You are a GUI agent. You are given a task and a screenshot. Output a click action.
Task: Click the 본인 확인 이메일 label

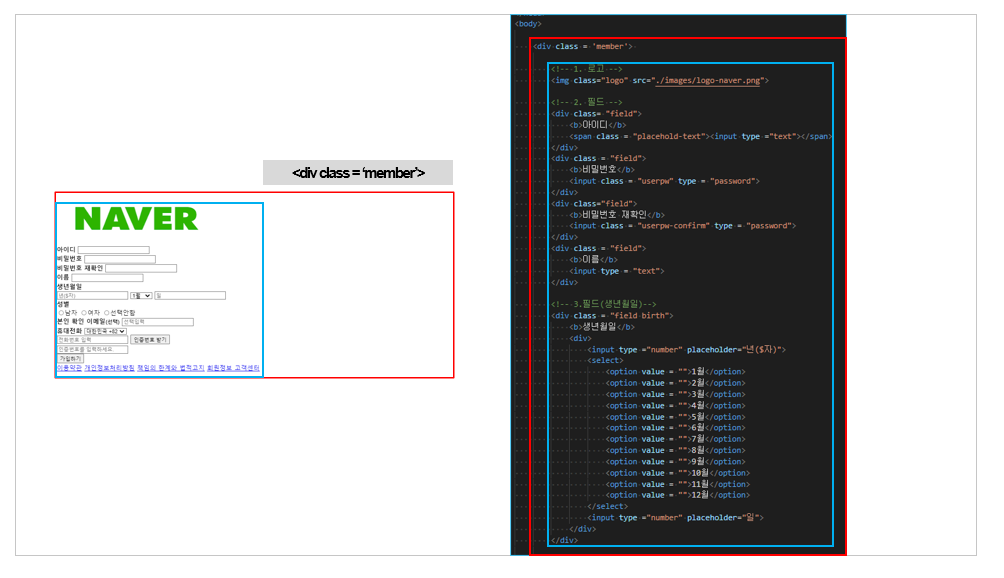[x=88, y=322]
